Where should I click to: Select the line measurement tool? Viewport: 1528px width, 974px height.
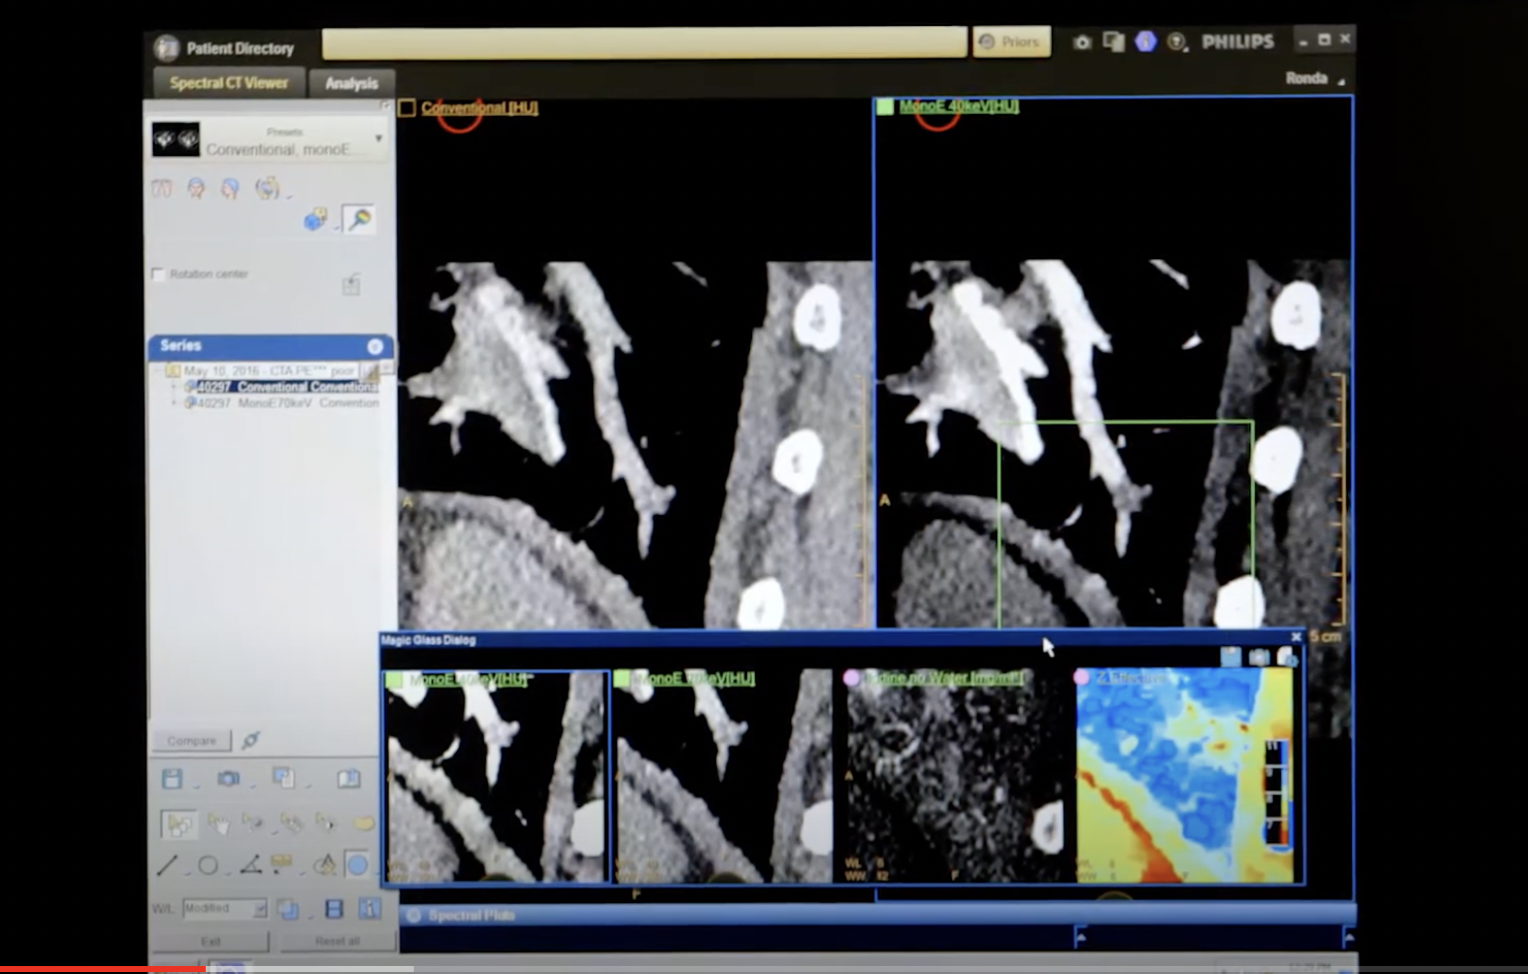pyautogui.click(x=167, y=865)
